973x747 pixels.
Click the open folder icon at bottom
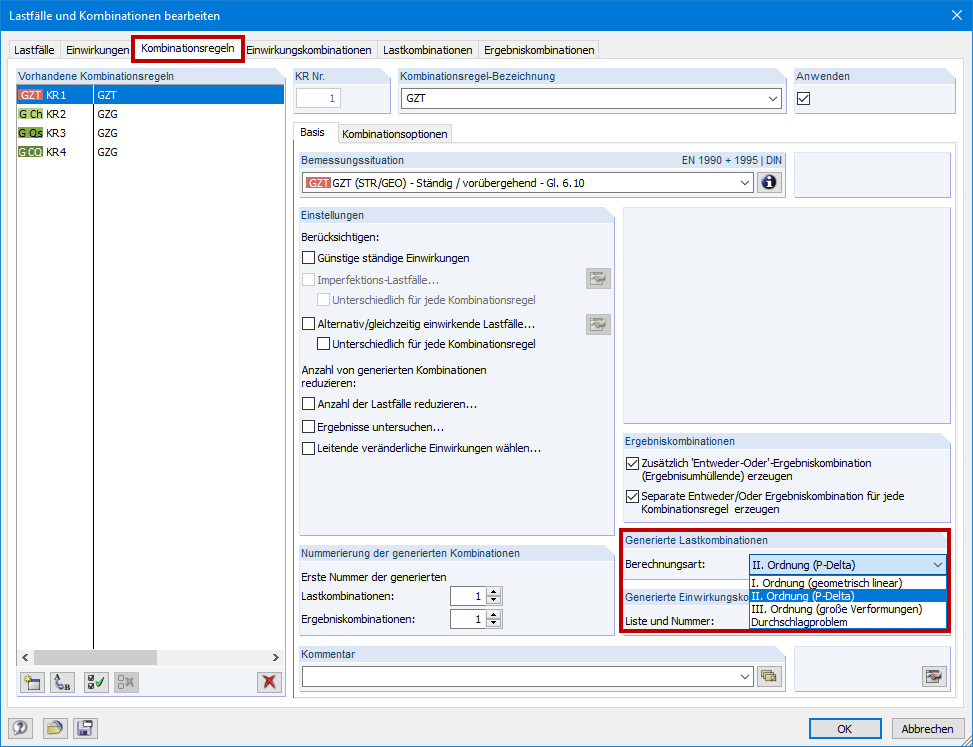pos(55,728)
